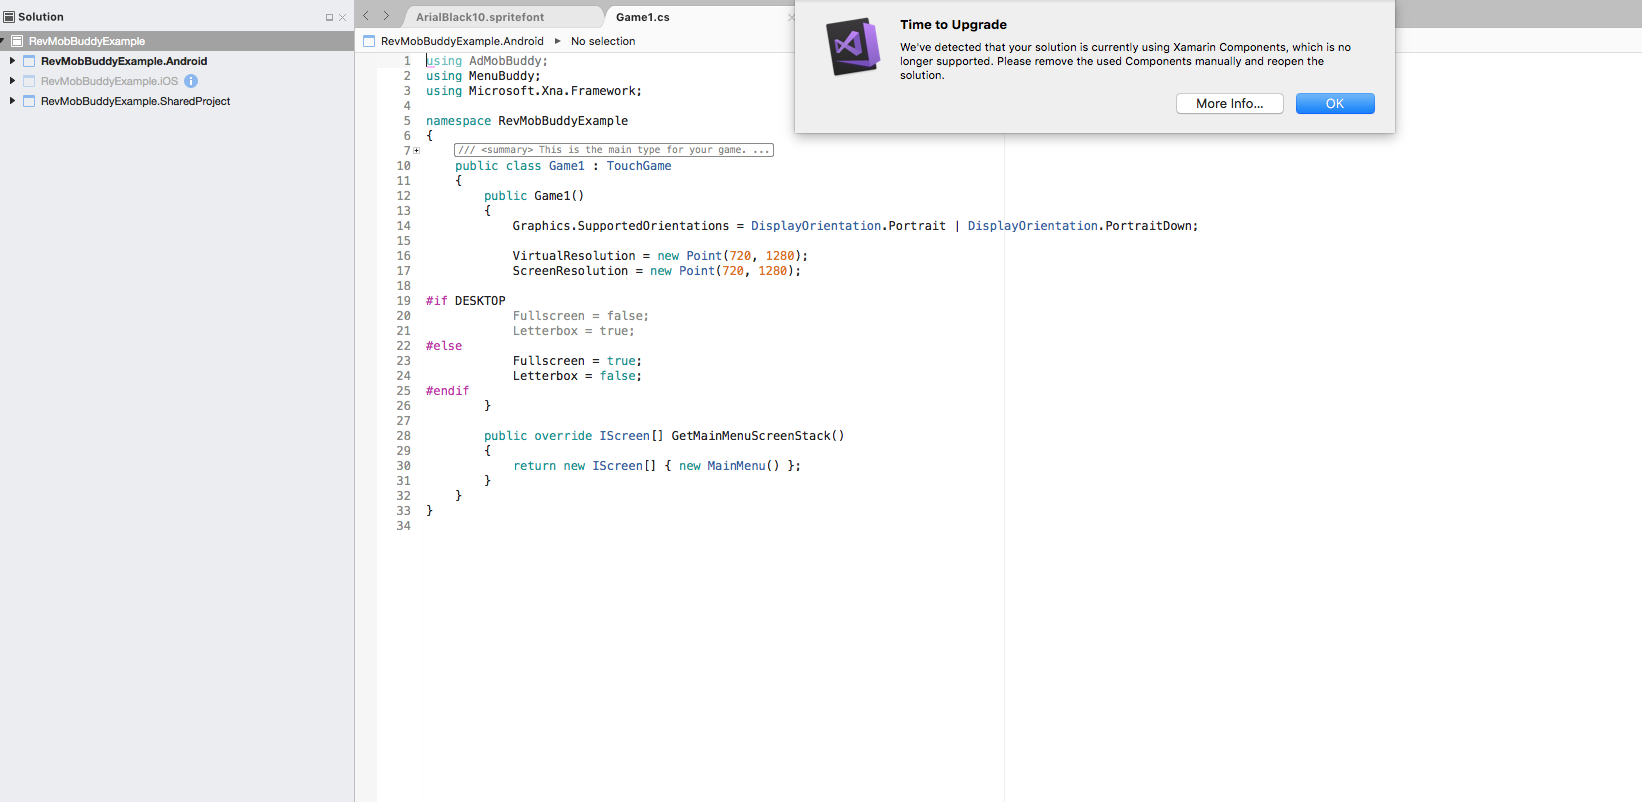The width and height of the screenshot is (1642, 802).
Task: Click the More Info... button
Action: point(1230,103)
